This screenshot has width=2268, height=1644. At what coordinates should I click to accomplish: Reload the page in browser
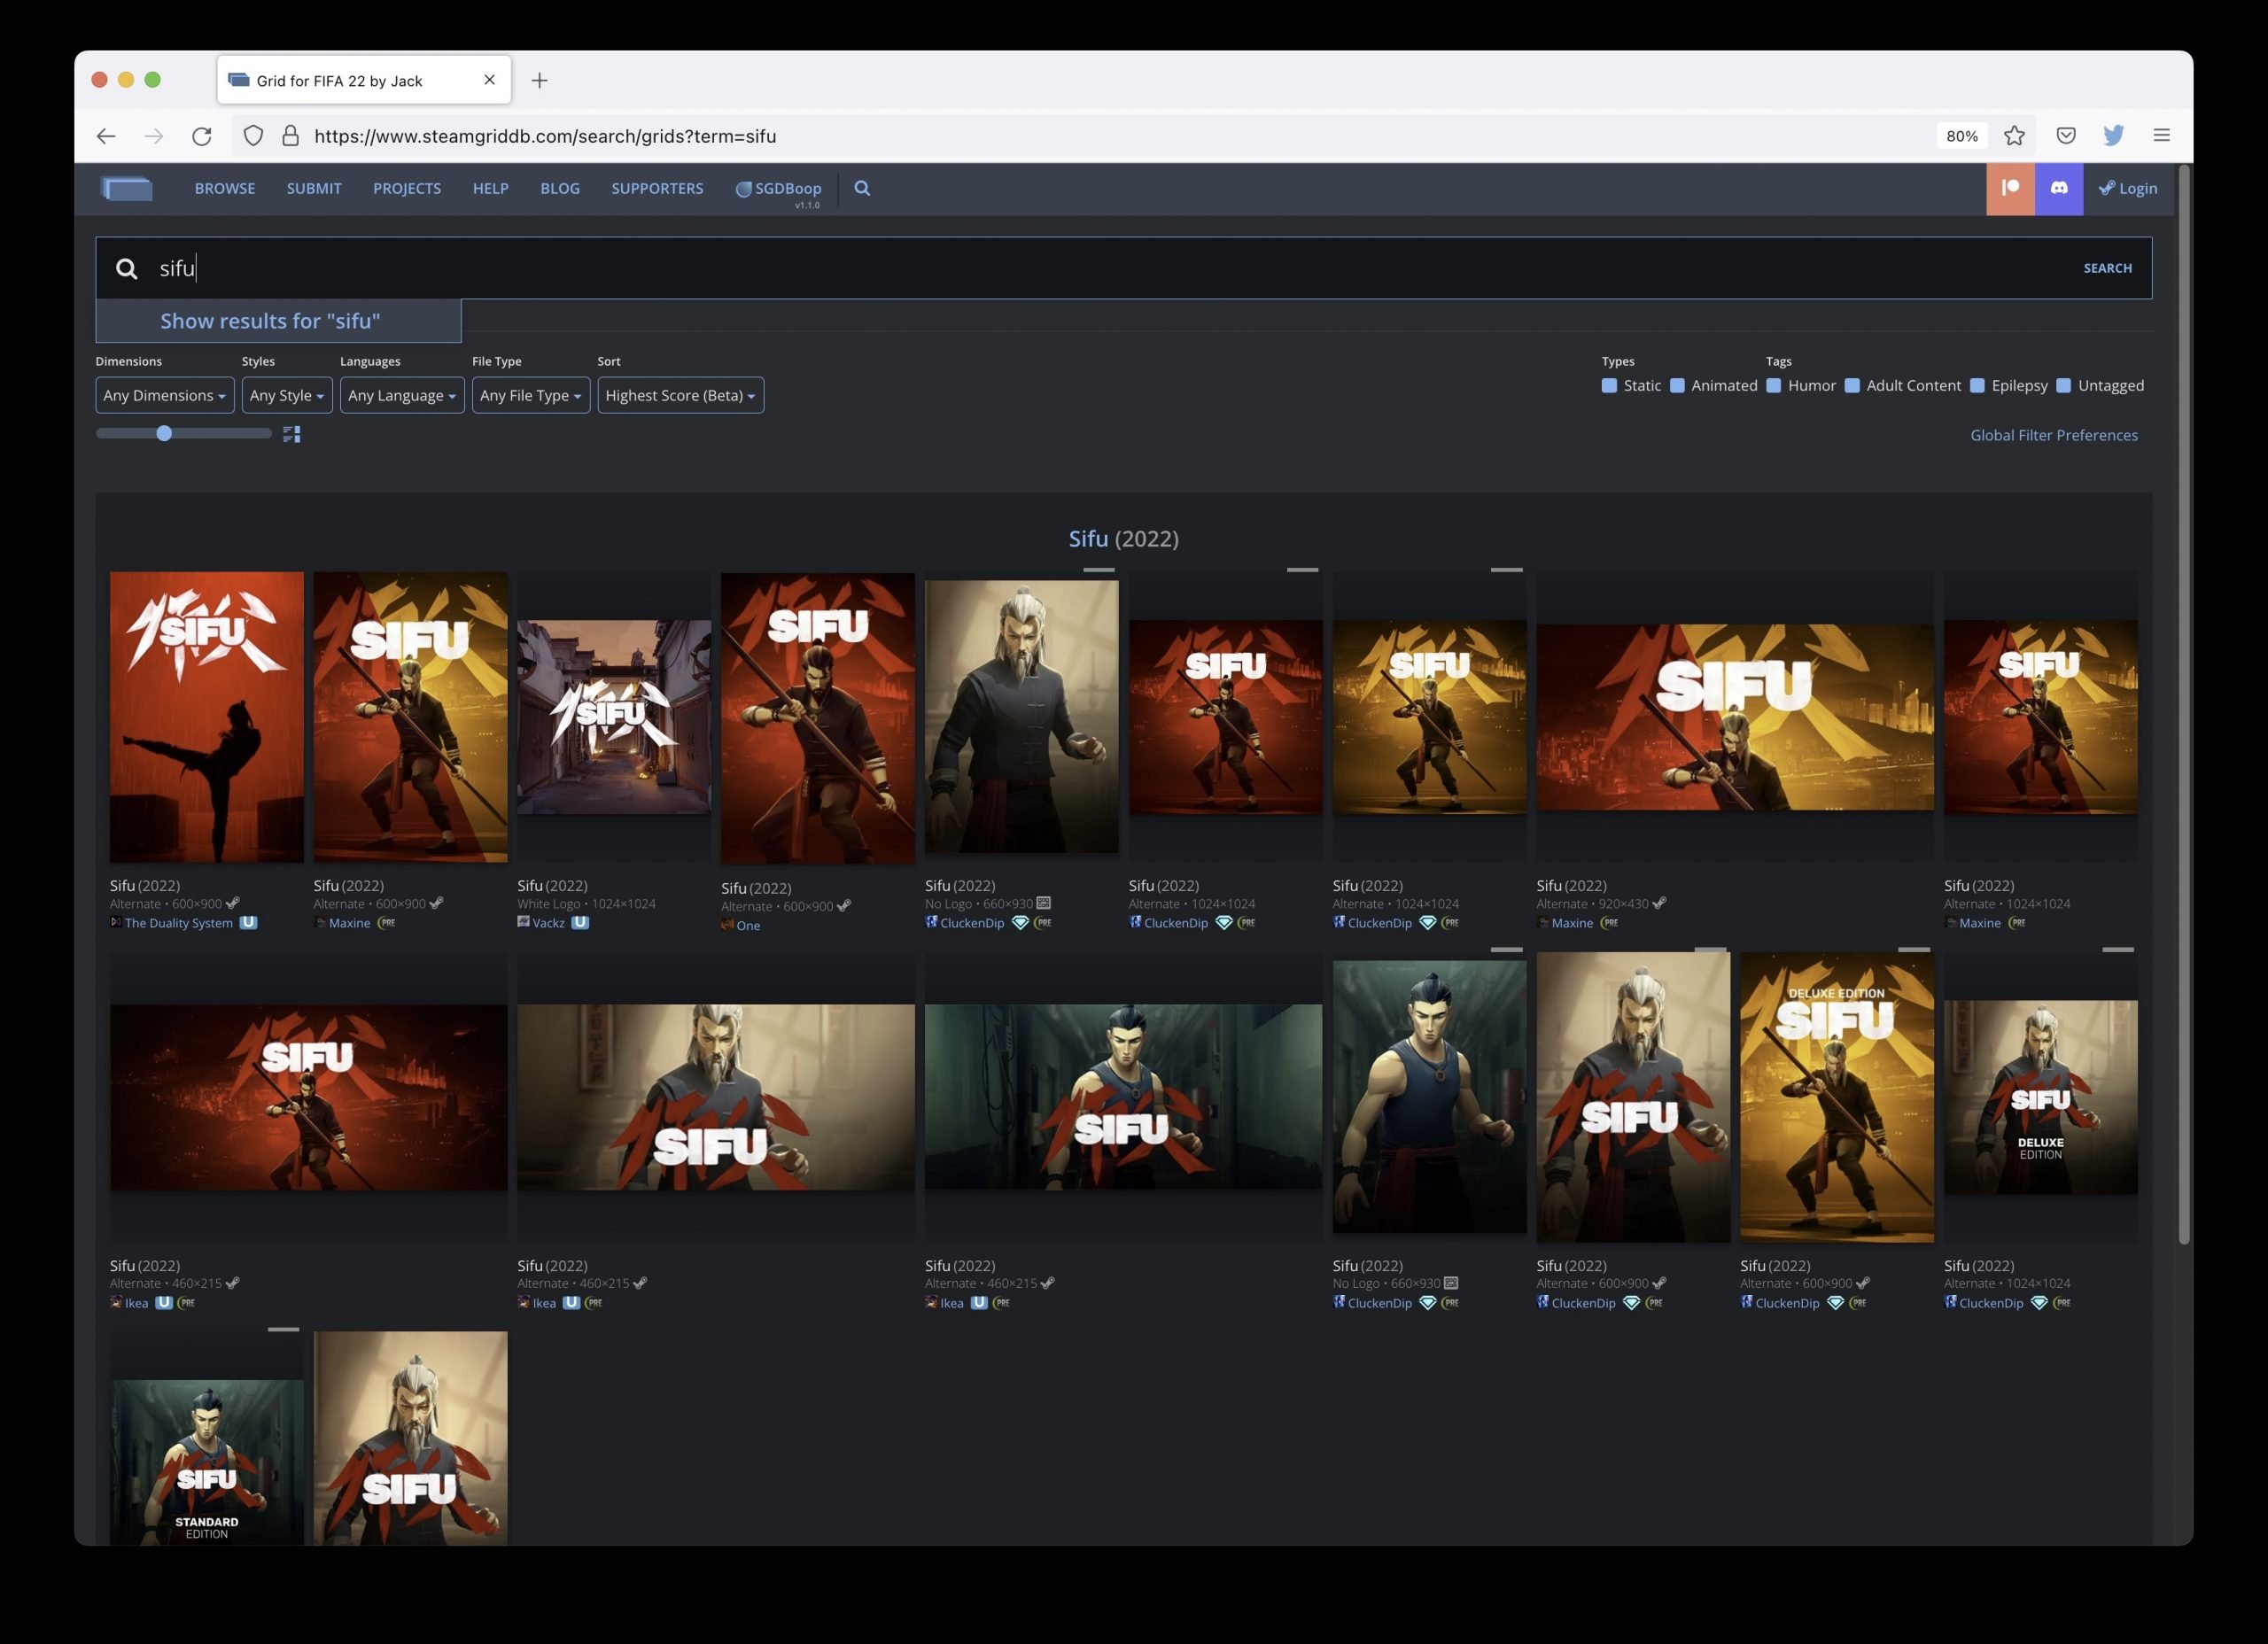[202, 136]
